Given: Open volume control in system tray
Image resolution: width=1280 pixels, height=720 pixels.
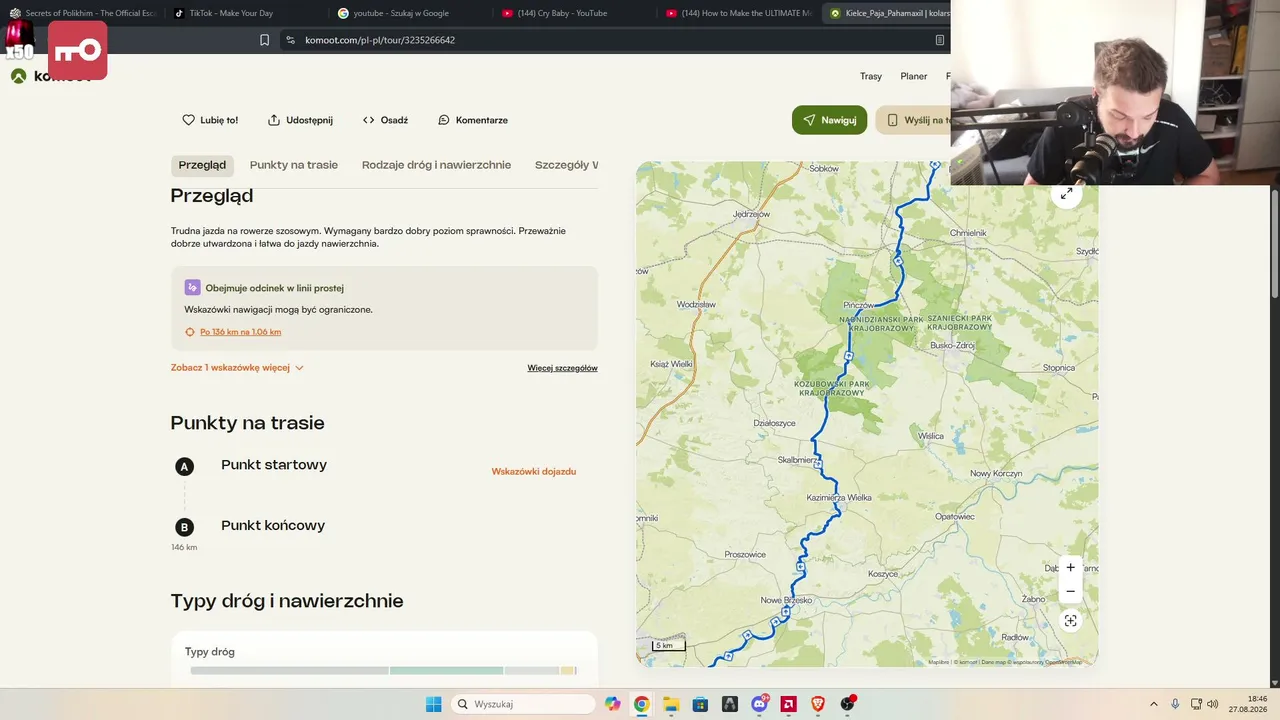Looking at the screenshot, I should pos(1213,704).
